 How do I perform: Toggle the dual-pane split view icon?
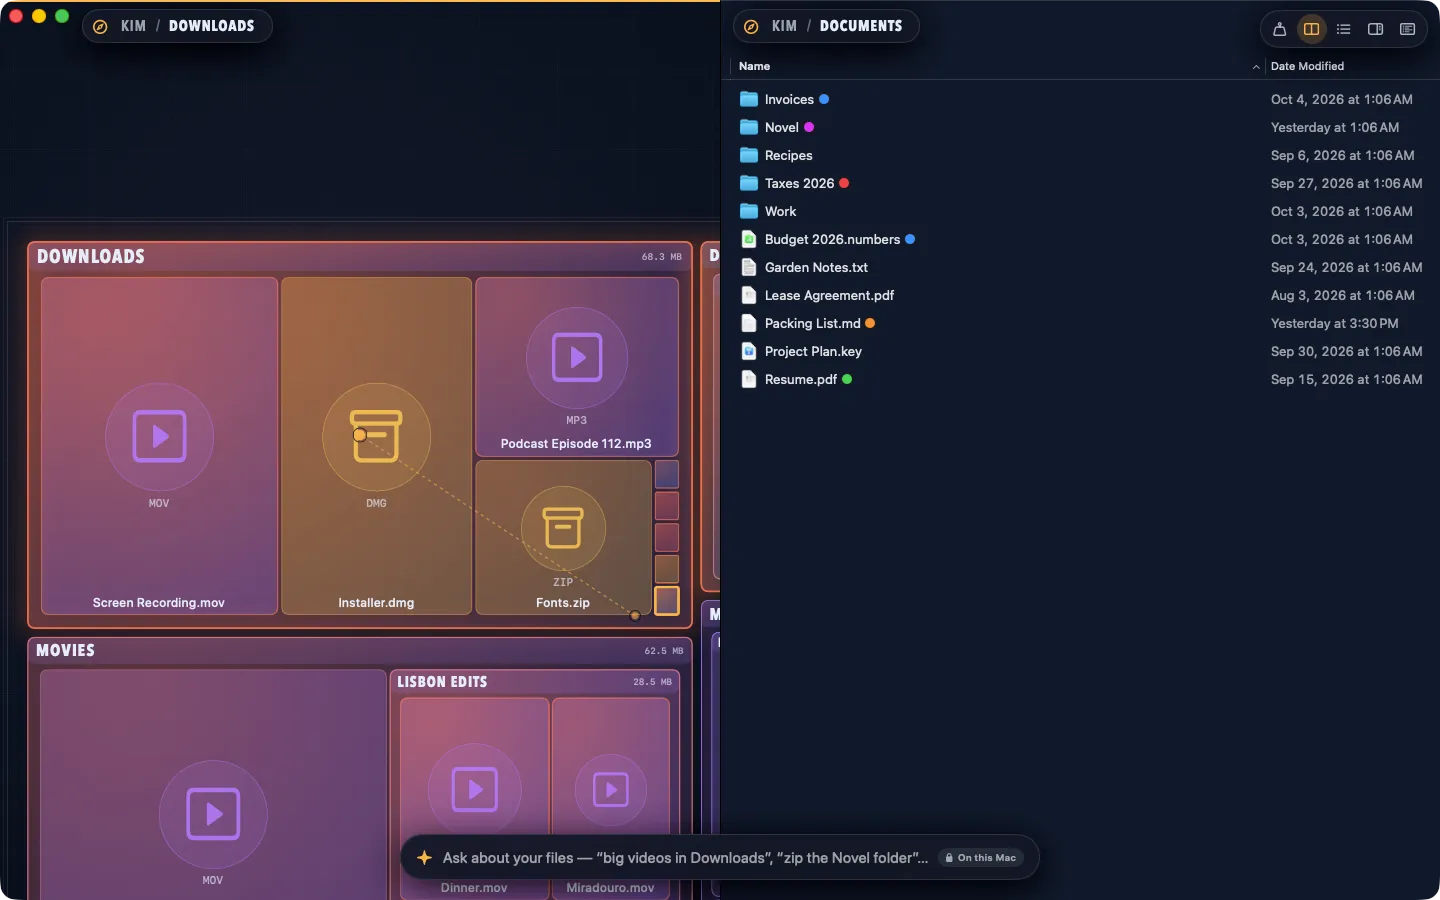coord(1311,29)
